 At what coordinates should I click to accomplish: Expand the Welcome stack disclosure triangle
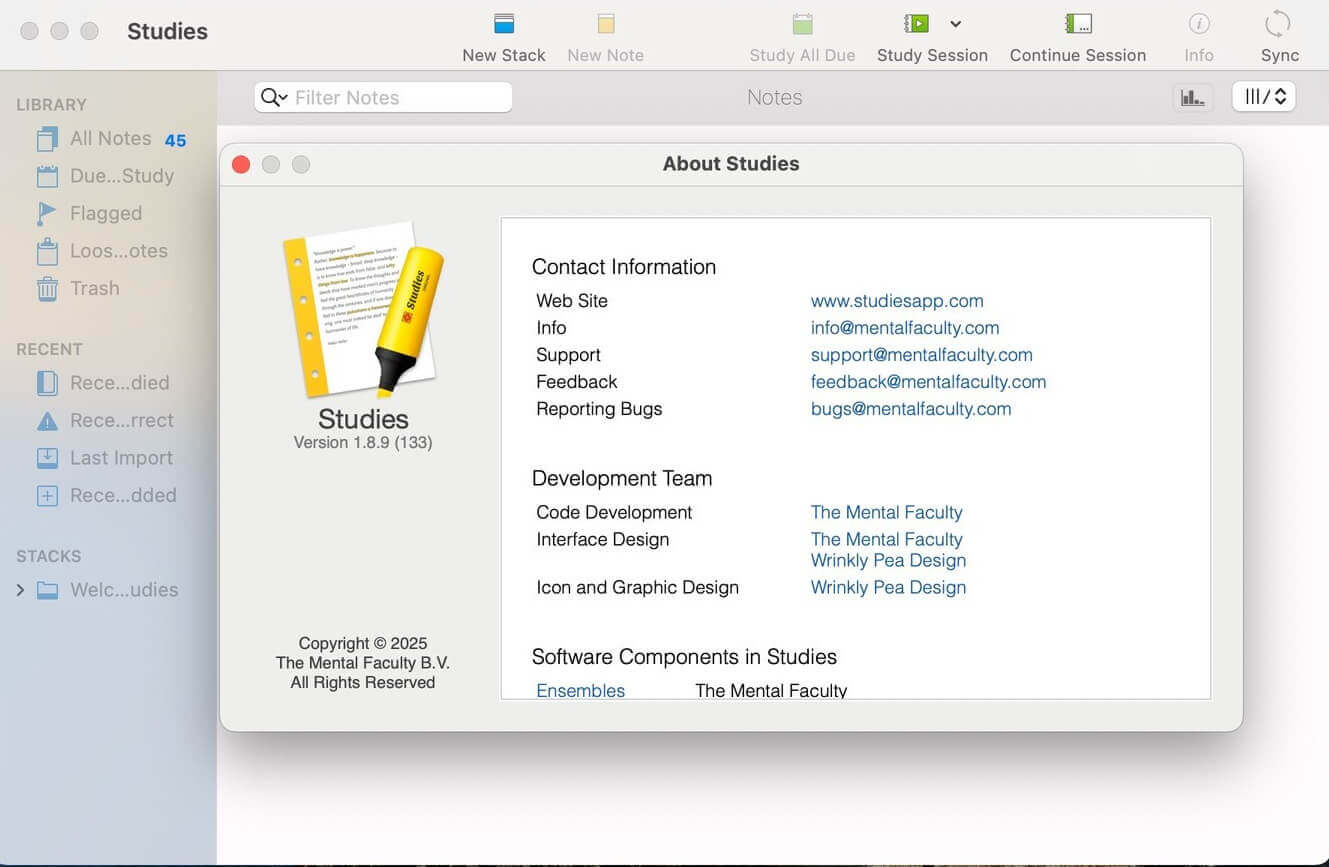click(21, 590)
